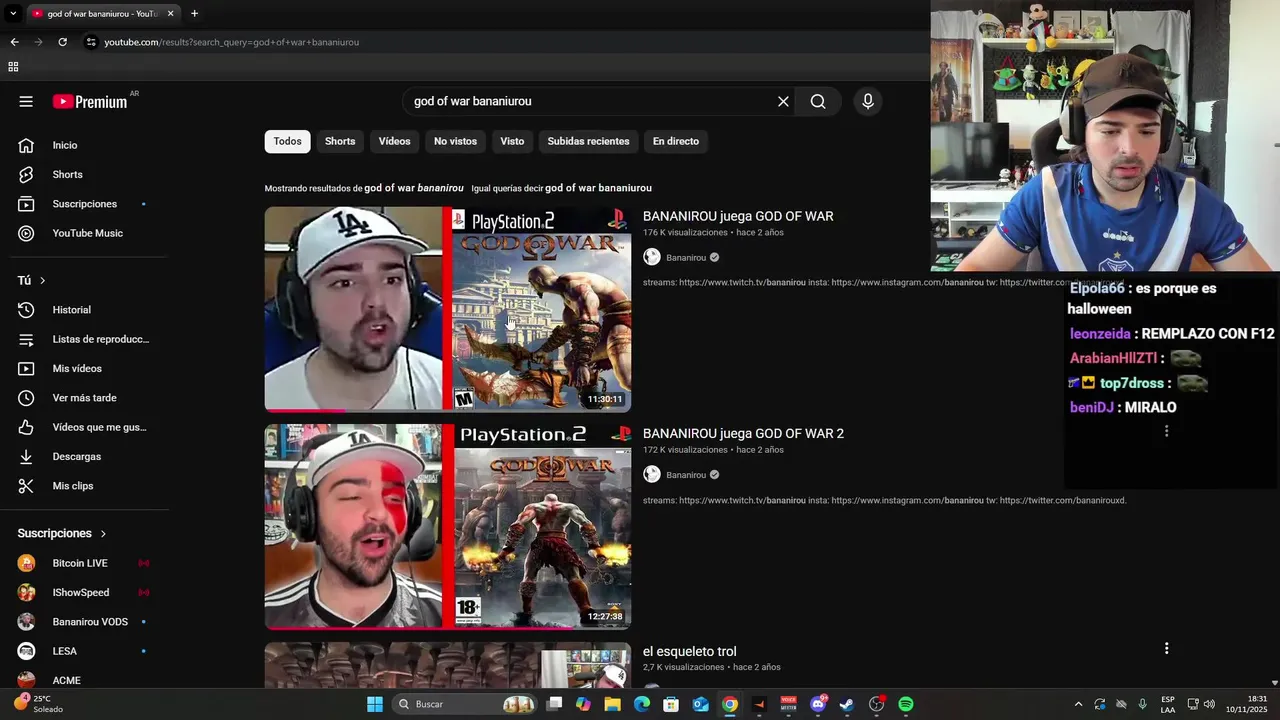Select the Visto filter chip
Viewport: 1280px width, 720px height.
click(x=512, y=141)
